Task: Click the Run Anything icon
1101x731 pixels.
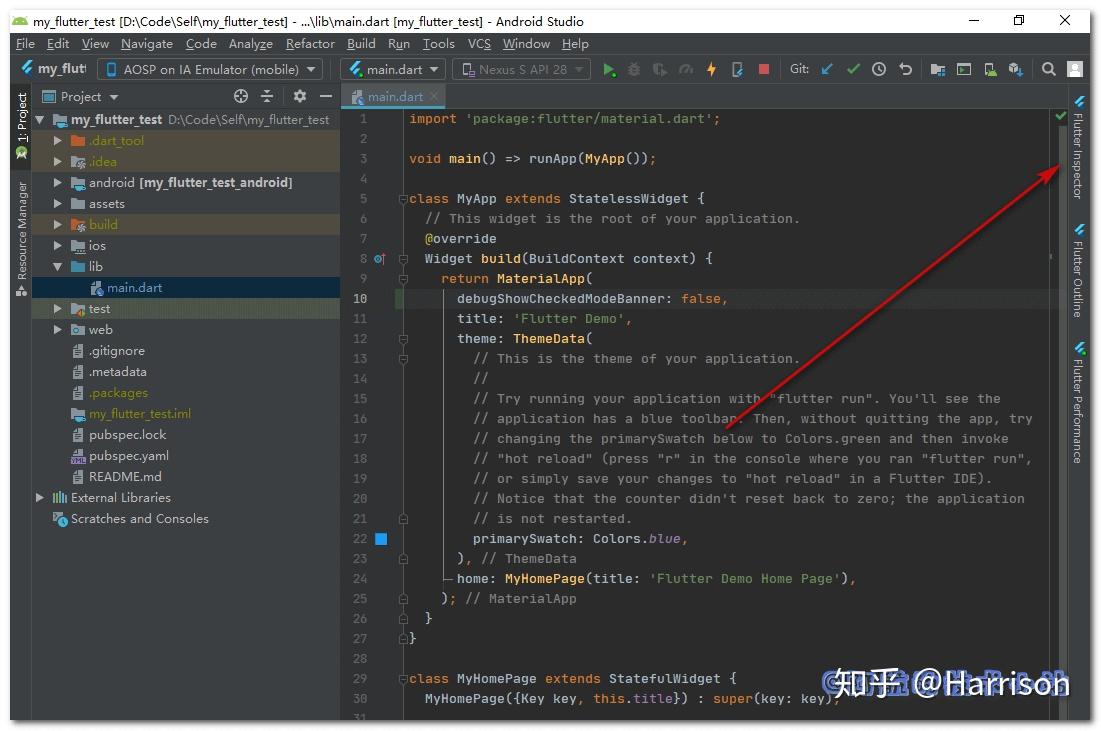Action: point(964,69)
